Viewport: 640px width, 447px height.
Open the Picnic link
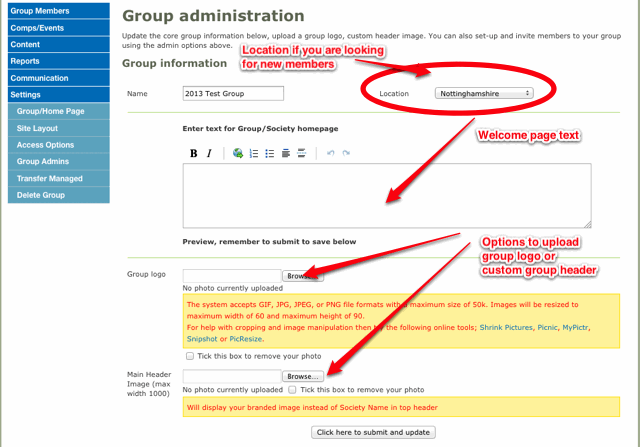coord(547,327)
